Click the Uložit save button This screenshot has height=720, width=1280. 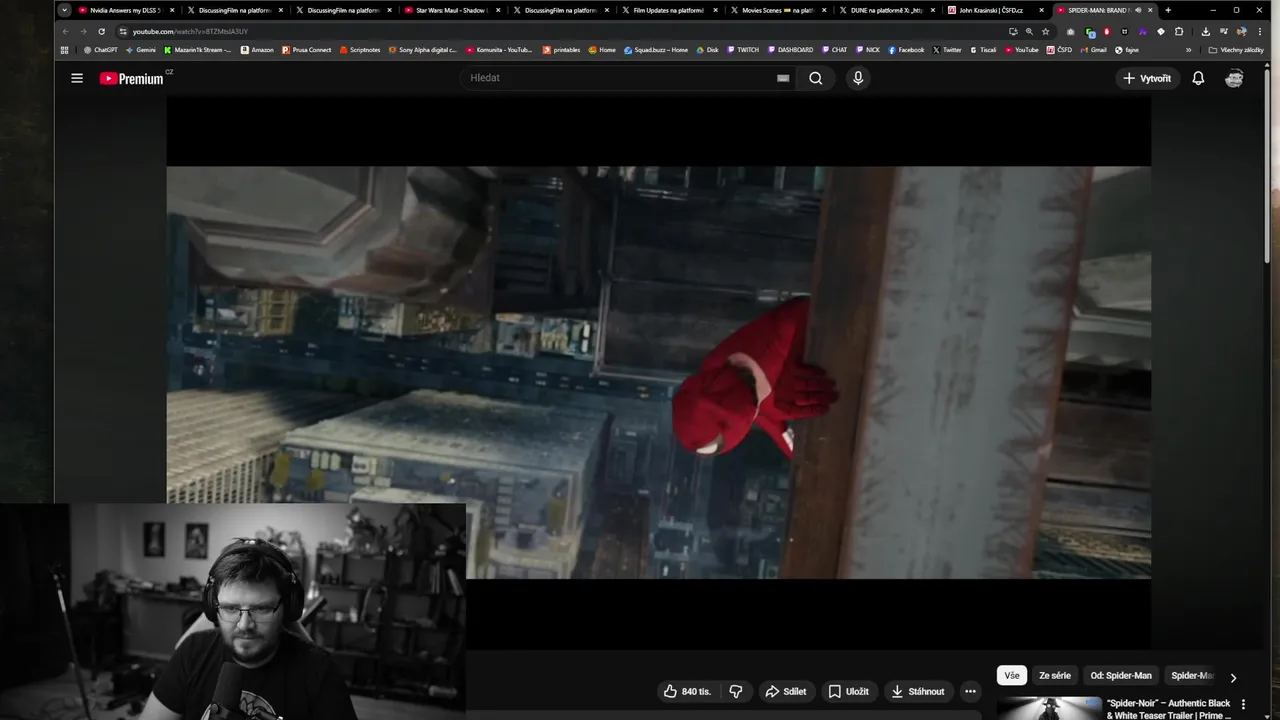click(x=849, y=691)
